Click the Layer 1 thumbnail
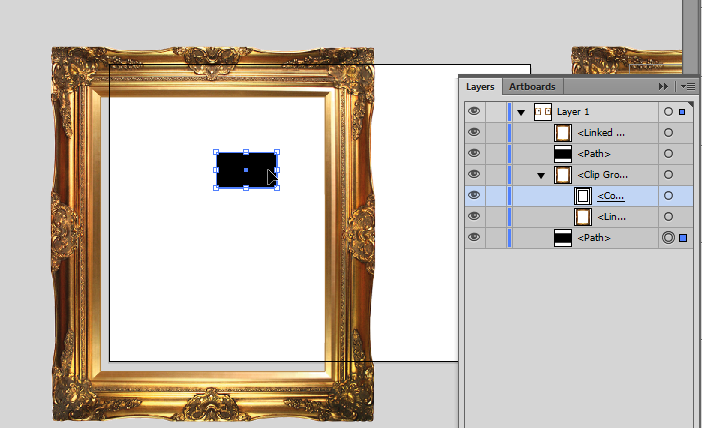 tap(543, 112)
